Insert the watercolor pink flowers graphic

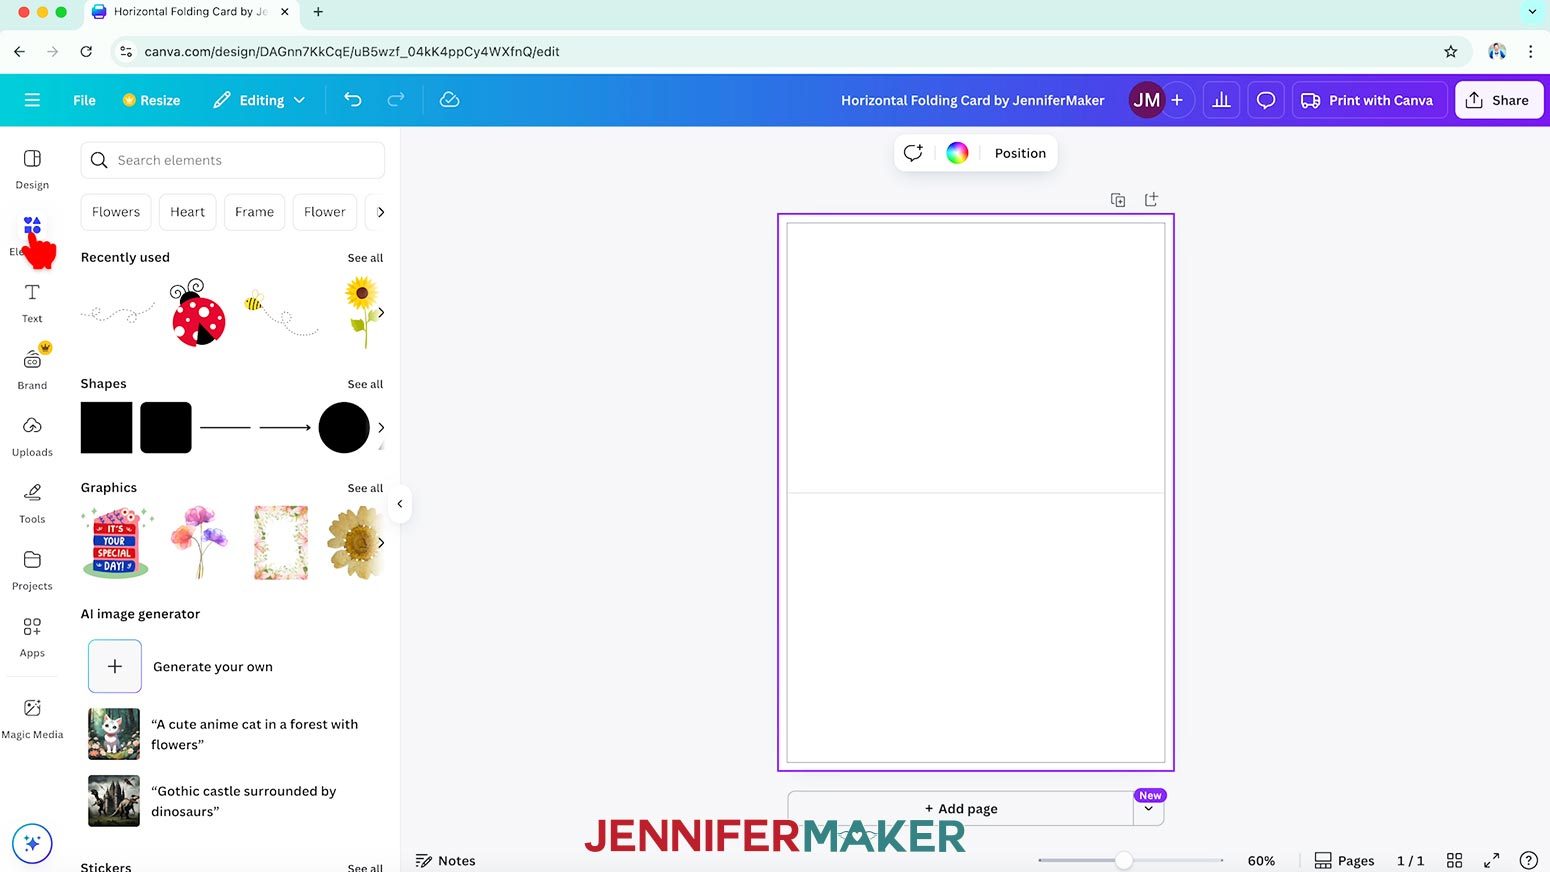[200, 543]
